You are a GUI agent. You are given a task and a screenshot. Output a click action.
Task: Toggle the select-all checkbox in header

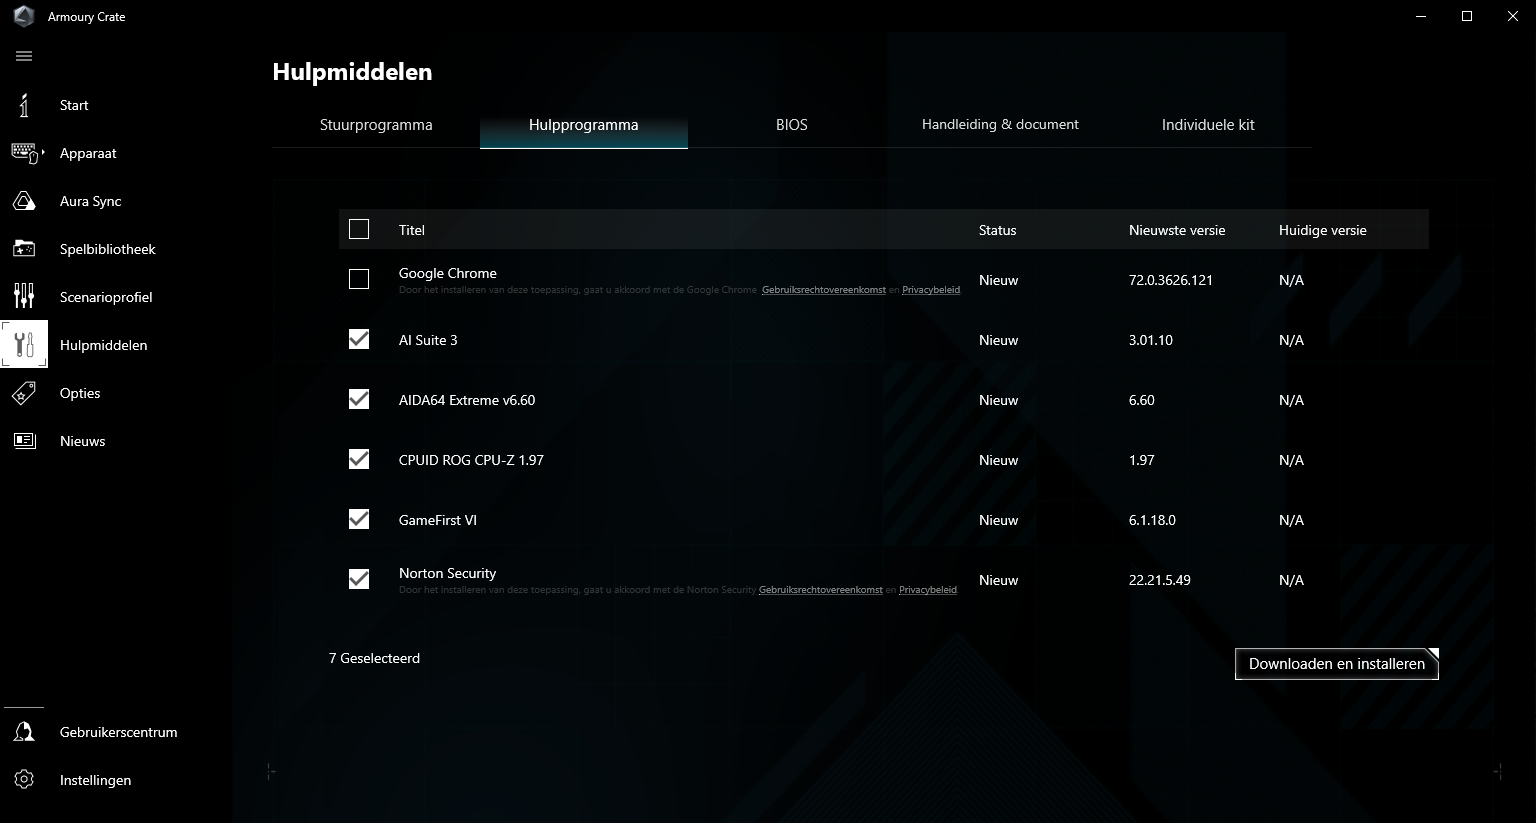[x=359, y=229]
